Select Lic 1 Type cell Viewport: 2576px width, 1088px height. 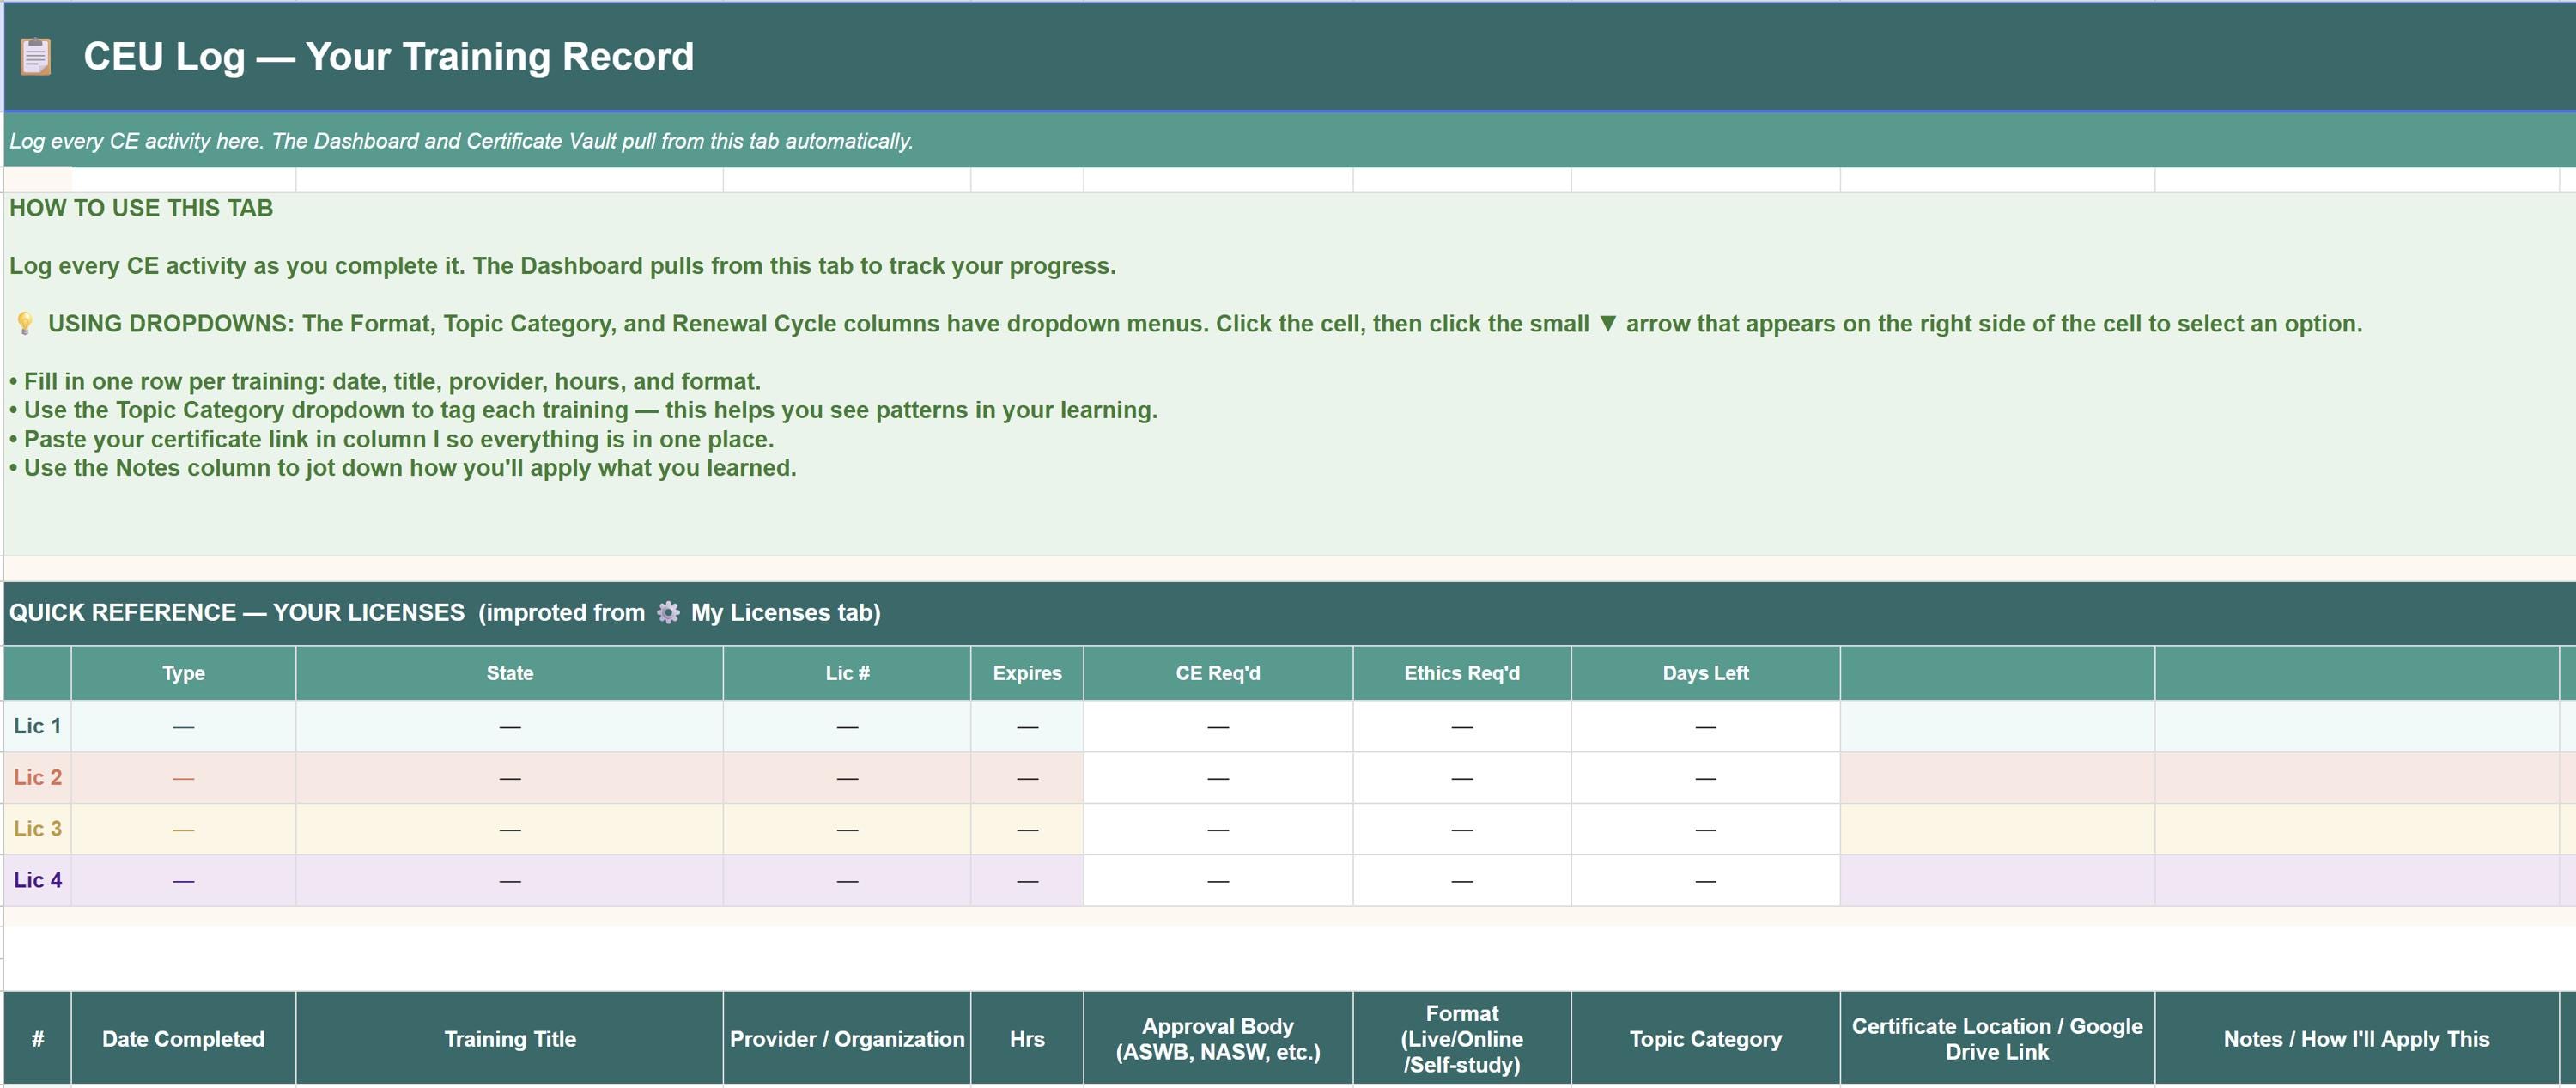click(184, 726)
